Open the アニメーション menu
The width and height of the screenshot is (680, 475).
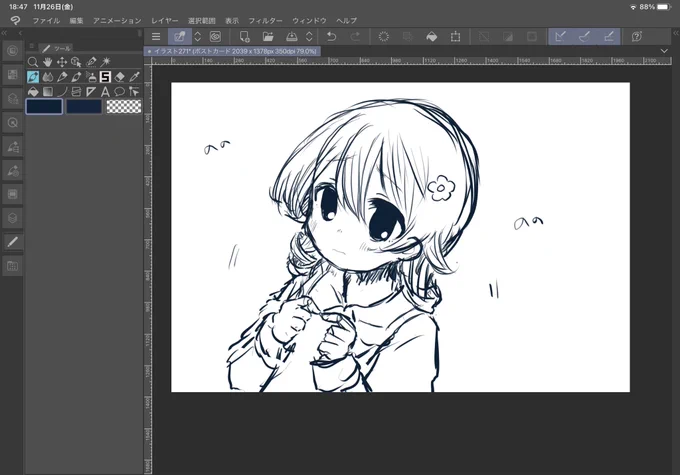click(x=117, y=20)
